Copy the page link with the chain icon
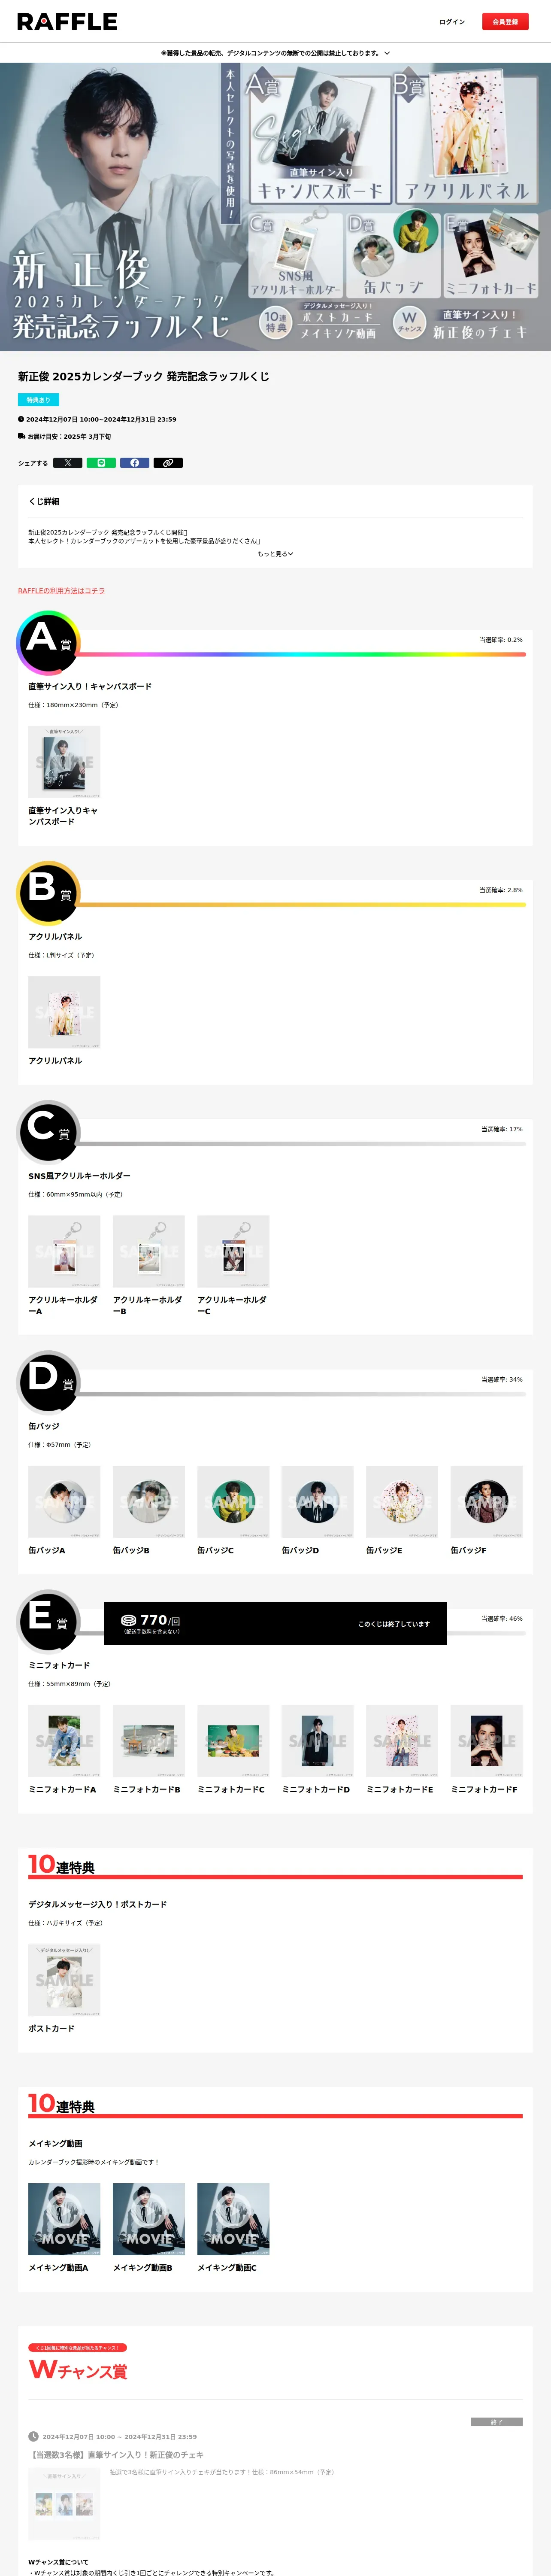 [168, 463]
